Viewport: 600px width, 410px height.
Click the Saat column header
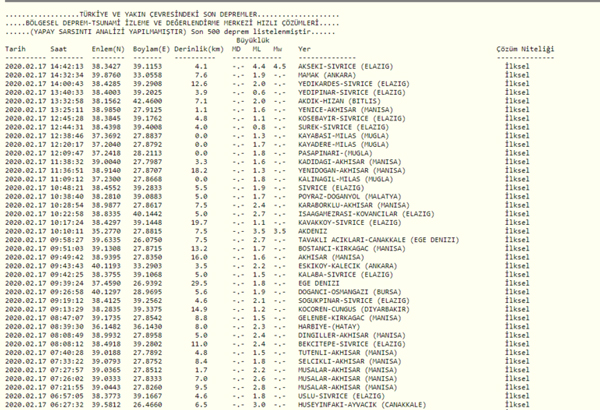(x=59, y=49)
